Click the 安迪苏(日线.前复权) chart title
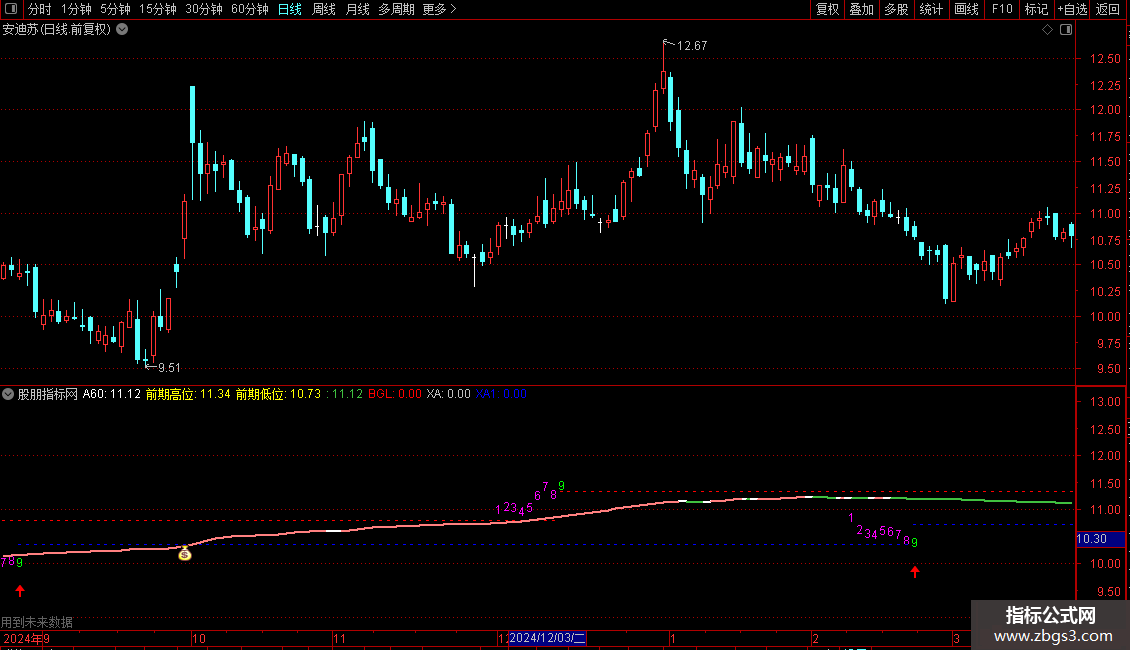The image size is (1130, 650). point(57,30)
